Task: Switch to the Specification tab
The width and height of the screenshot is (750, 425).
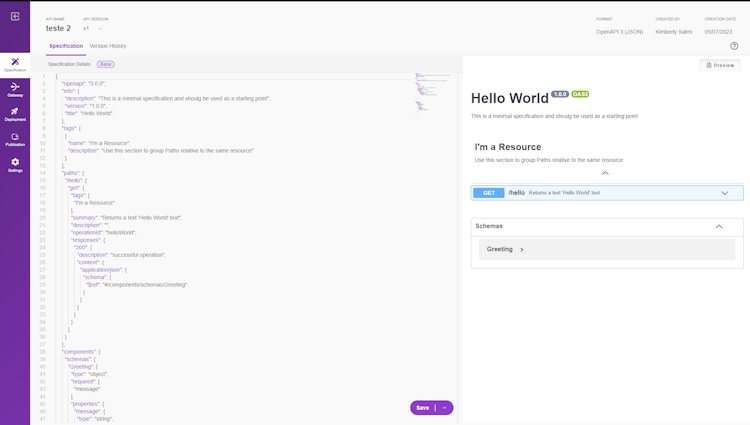Action: 66,46
